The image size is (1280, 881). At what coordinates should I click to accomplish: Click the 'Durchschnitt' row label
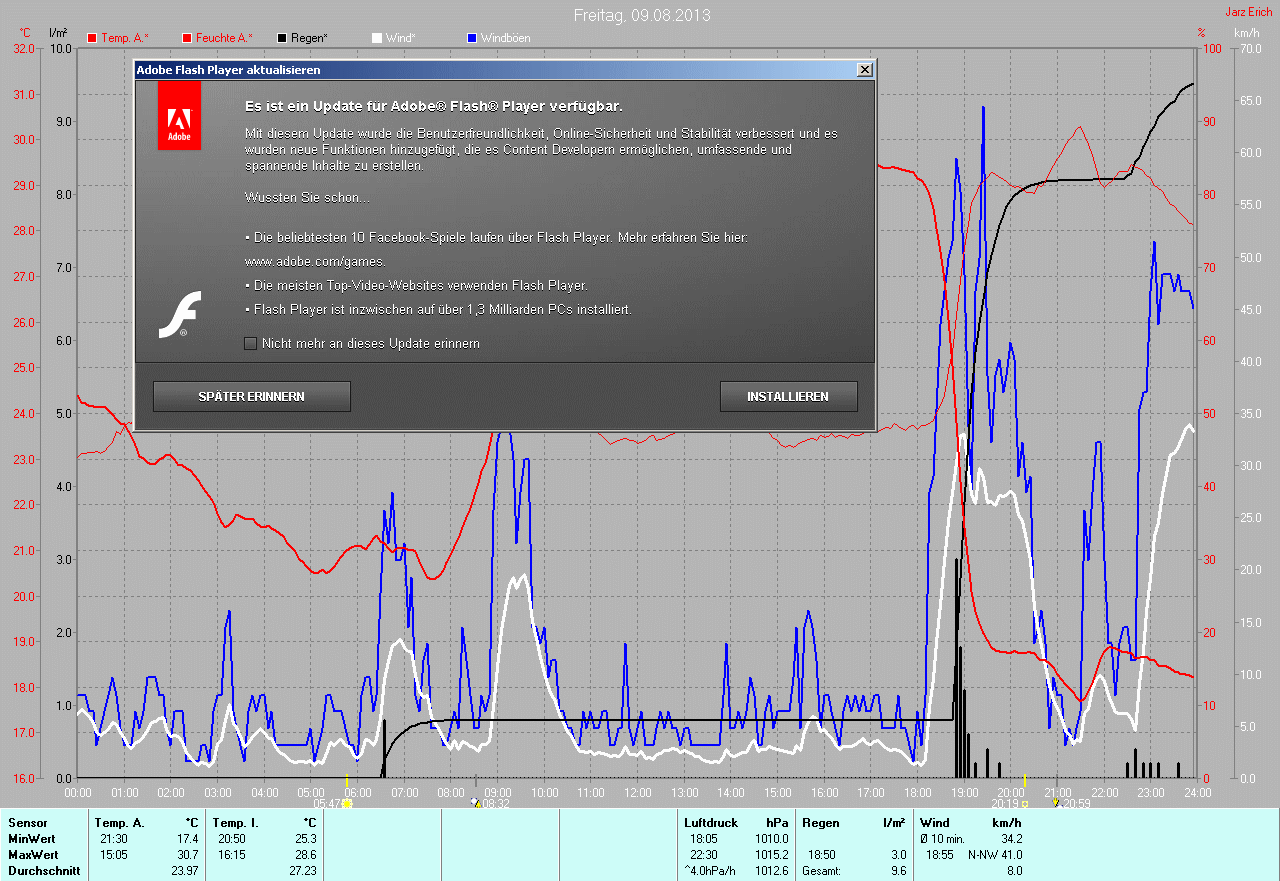tap(43, 870)
